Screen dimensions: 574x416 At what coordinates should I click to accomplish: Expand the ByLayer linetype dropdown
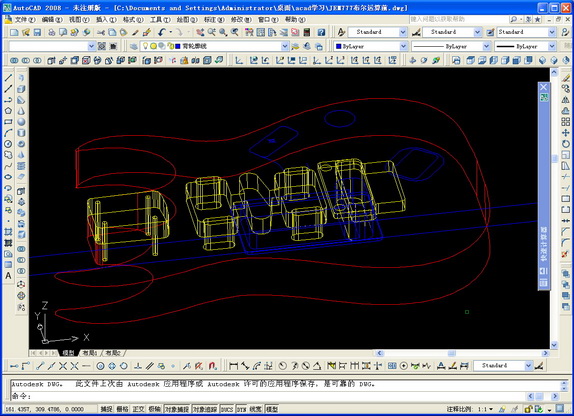[x=451, y=46]
